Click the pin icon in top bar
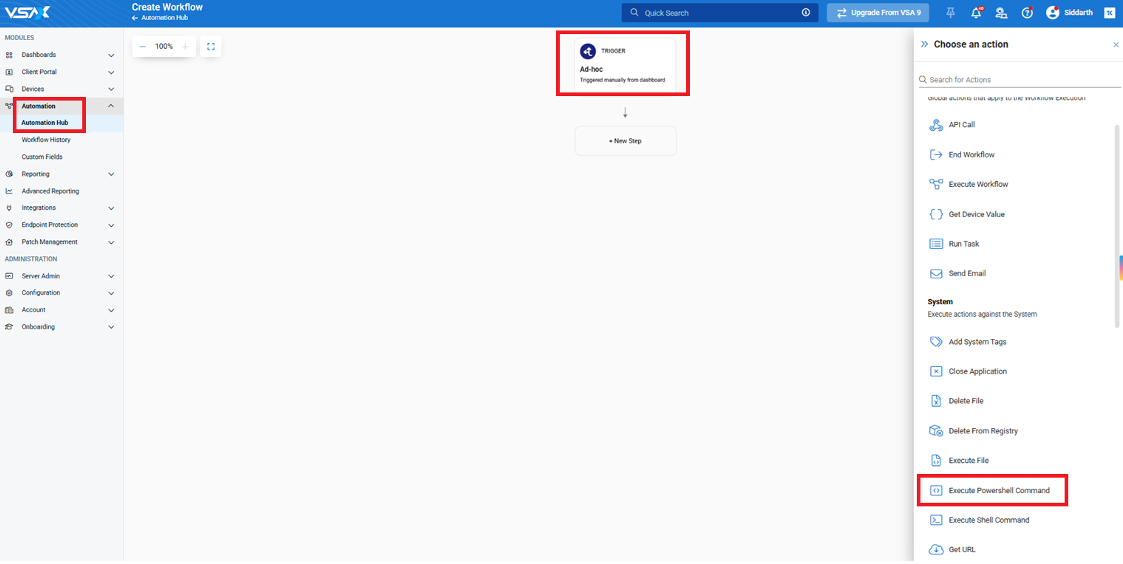 point(950,13)
